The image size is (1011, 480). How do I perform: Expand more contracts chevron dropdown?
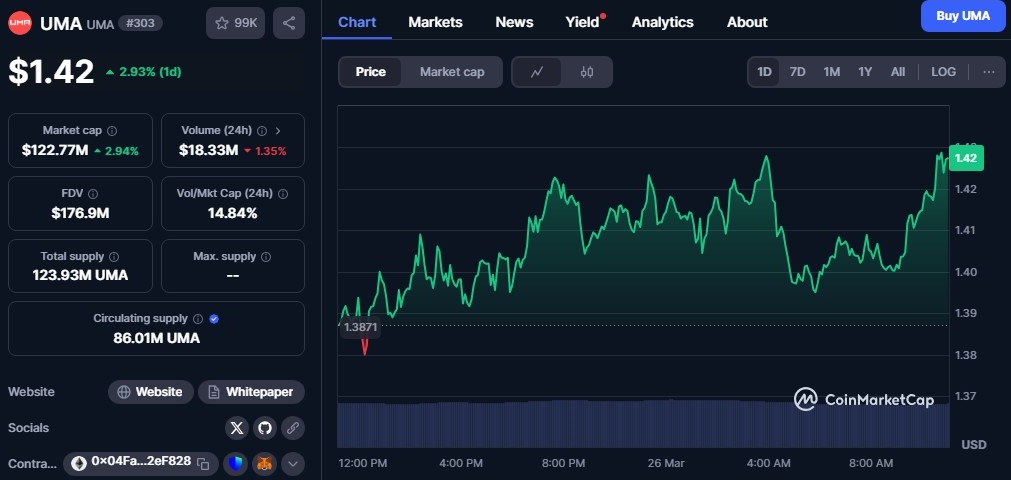coord(293,463)
